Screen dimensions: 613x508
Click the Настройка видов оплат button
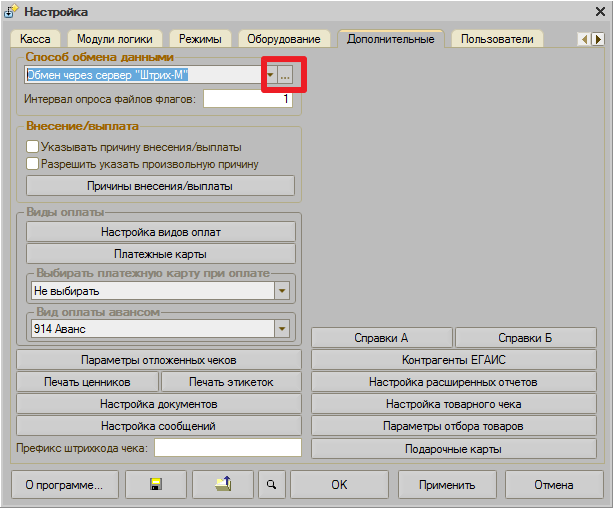click(x=161, y=232)
